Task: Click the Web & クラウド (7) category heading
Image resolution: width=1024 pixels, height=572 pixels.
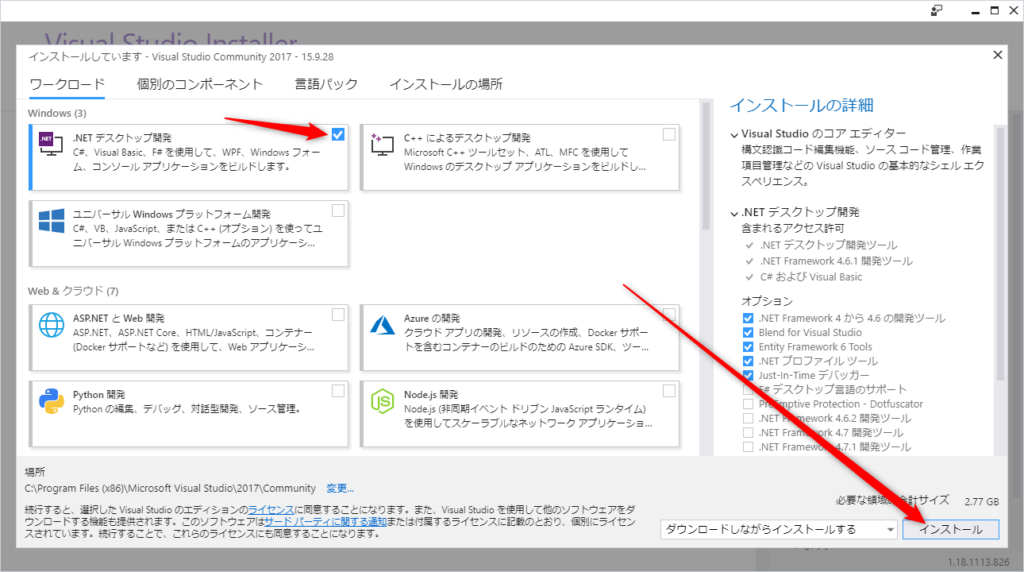Action: point(73,291)
